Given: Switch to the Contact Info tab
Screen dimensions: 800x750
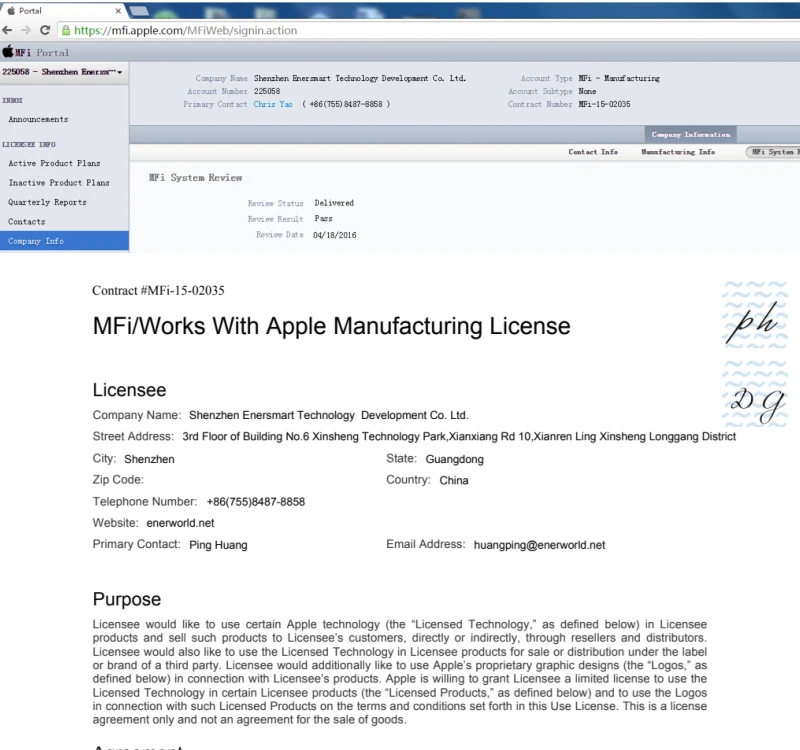Looking at the screenshot, I should tap(593, 152).
